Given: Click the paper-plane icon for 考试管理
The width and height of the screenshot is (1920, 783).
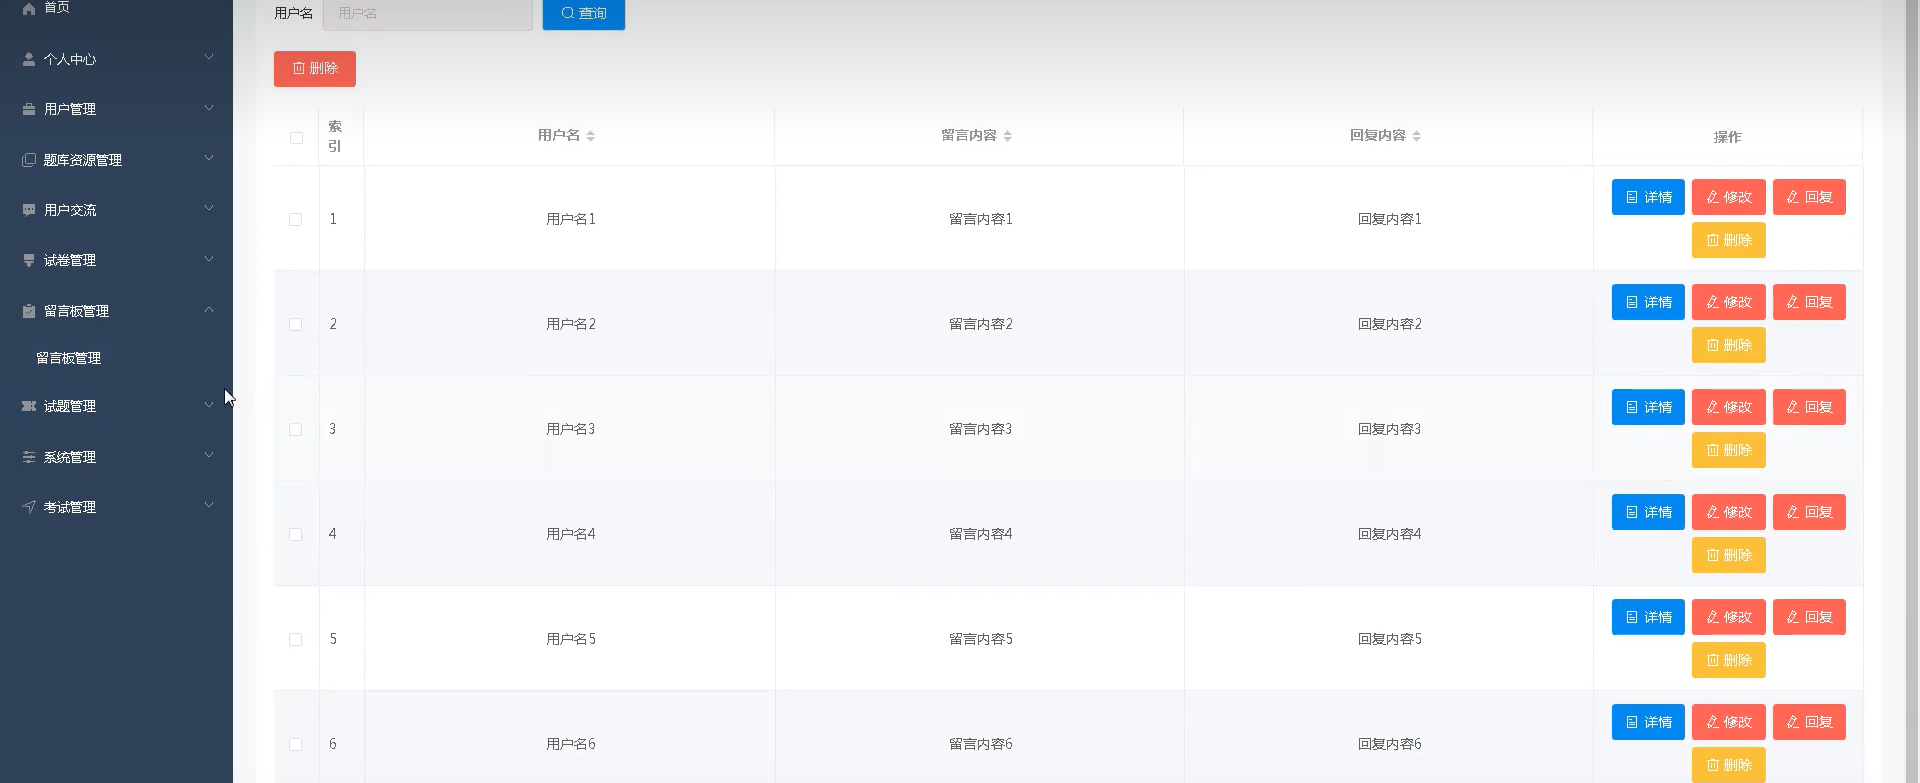Looking at the screenshot, I should (29, 507).
